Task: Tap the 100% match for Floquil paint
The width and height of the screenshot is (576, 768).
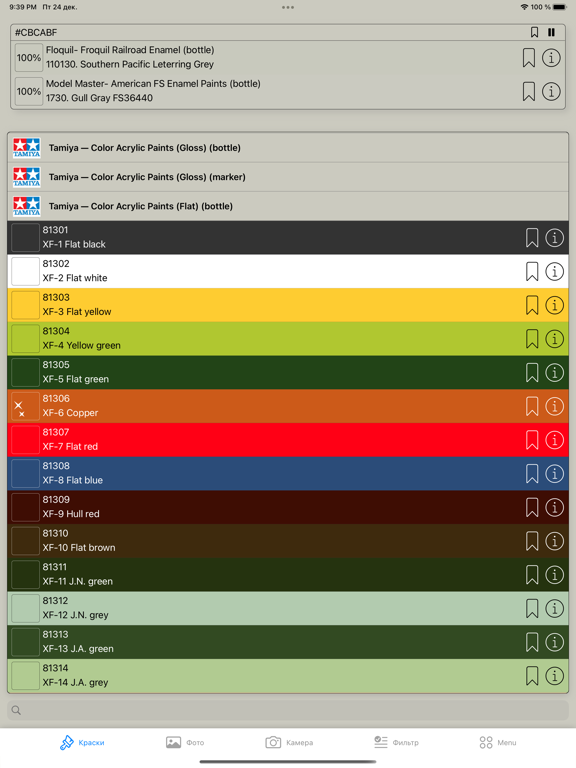Action: [29, 58]
